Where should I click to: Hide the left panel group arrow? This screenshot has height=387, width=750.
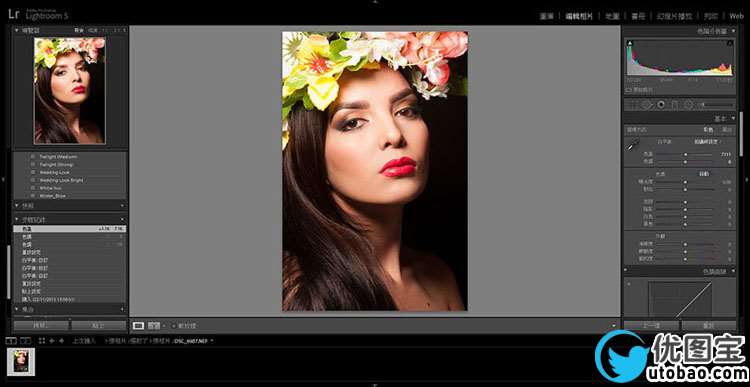(x=3, y=179)
